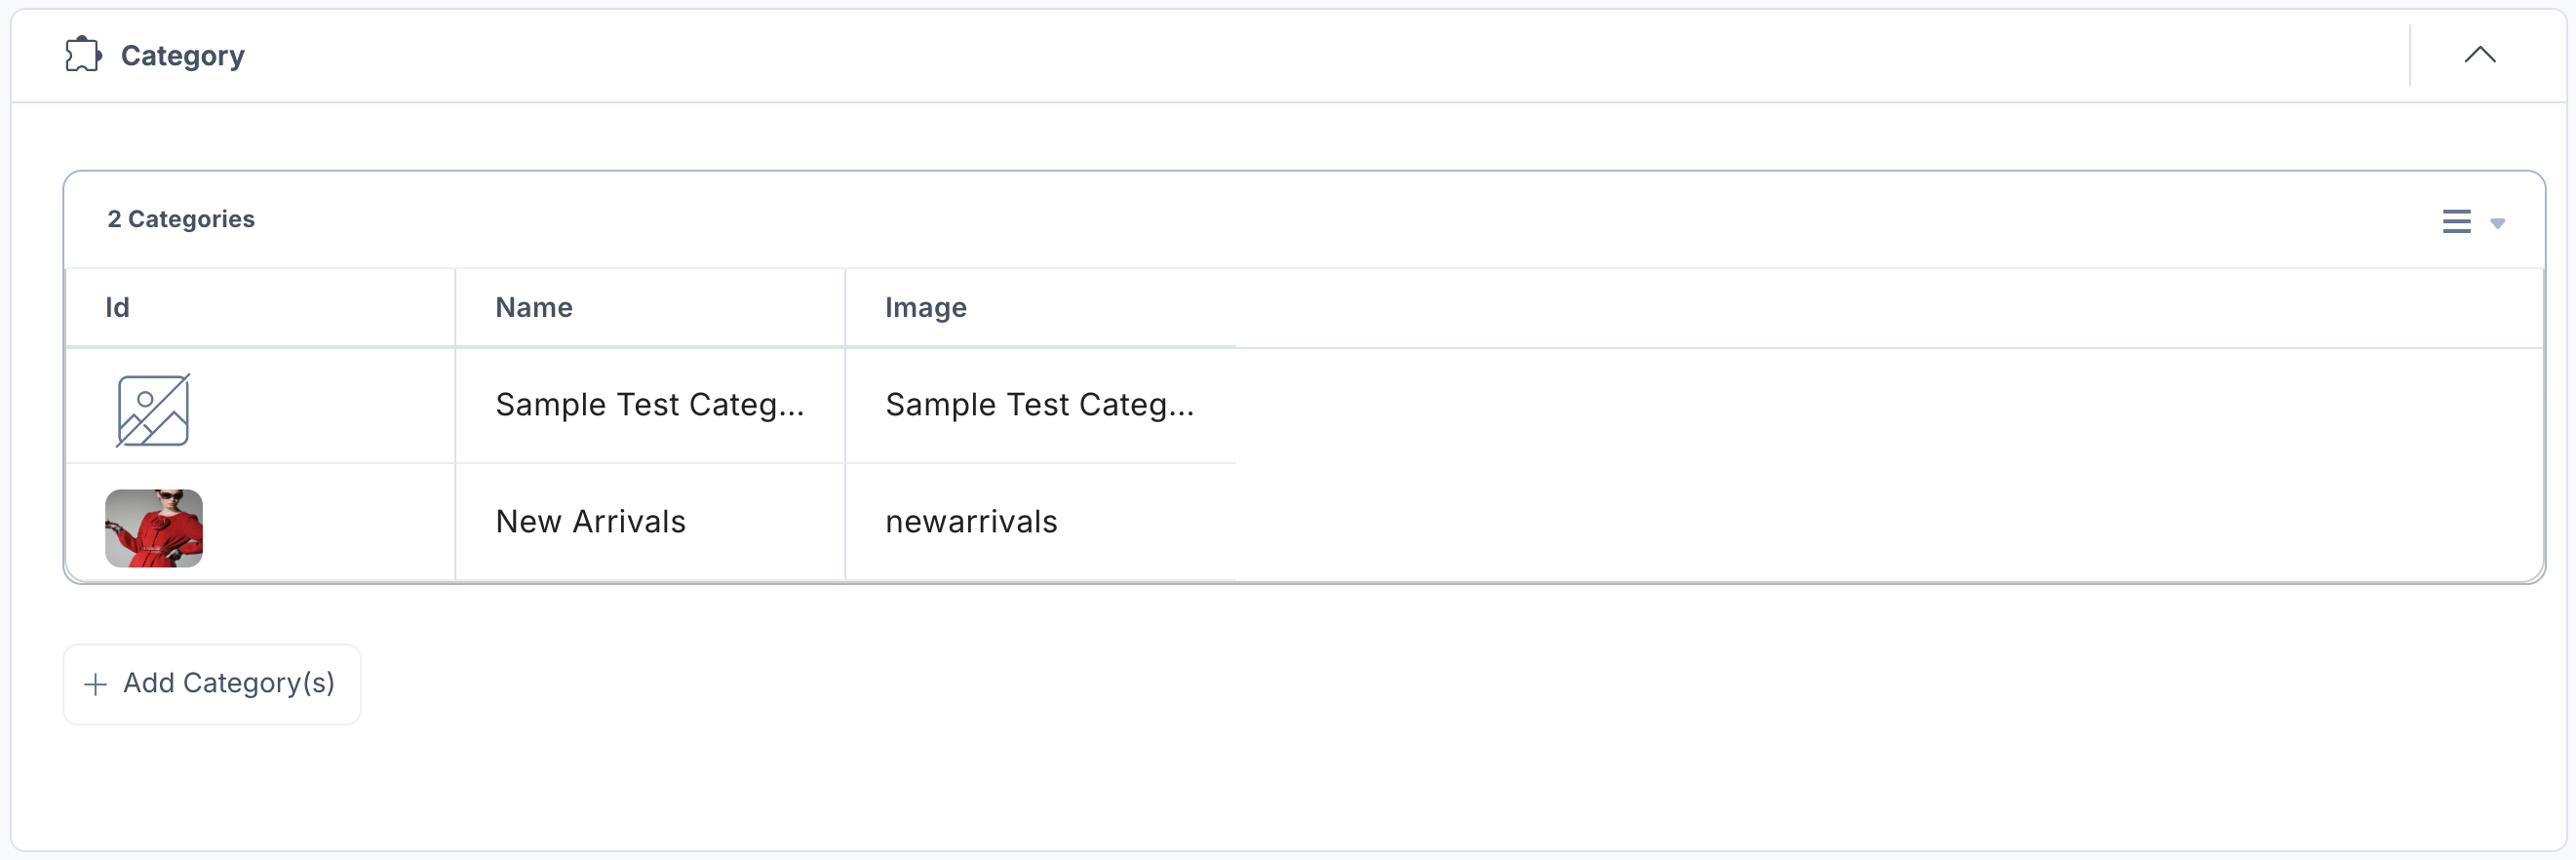The height and width of the screenshot is (860, 2576).
Task: Click the missing-image placeholder icon
Action: point(153,410)
